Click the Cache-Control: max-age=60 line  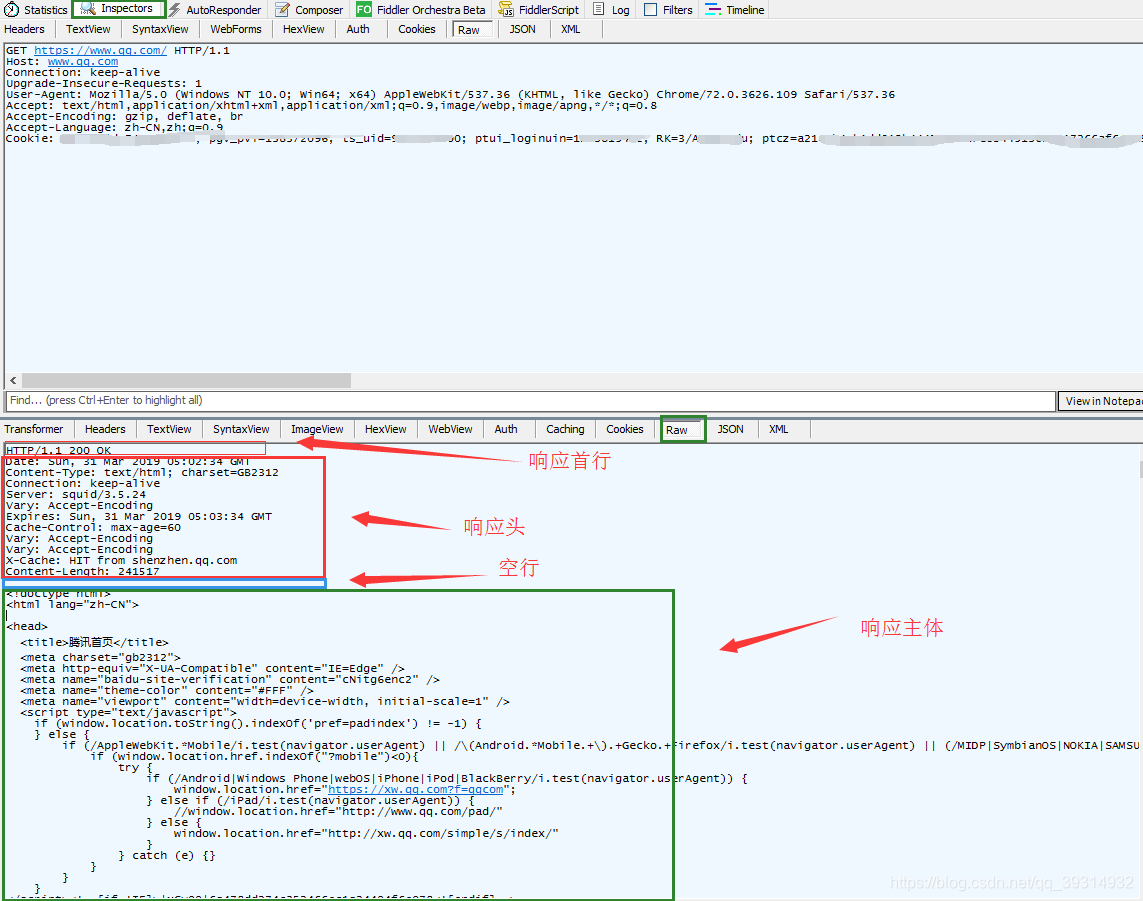[93, 528]
